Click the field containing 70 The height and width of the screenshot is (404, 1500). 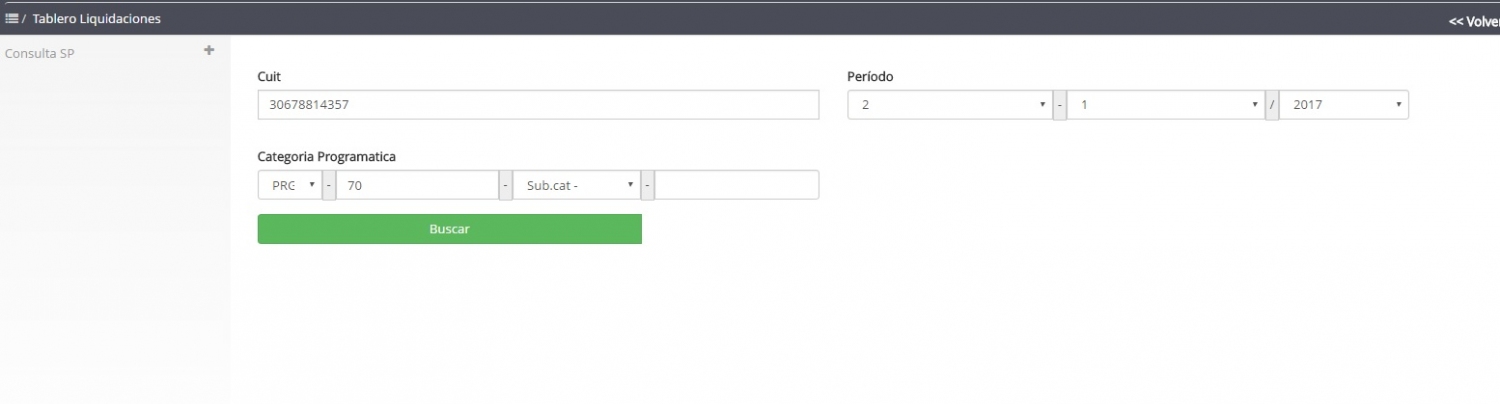tap(417, 185)
